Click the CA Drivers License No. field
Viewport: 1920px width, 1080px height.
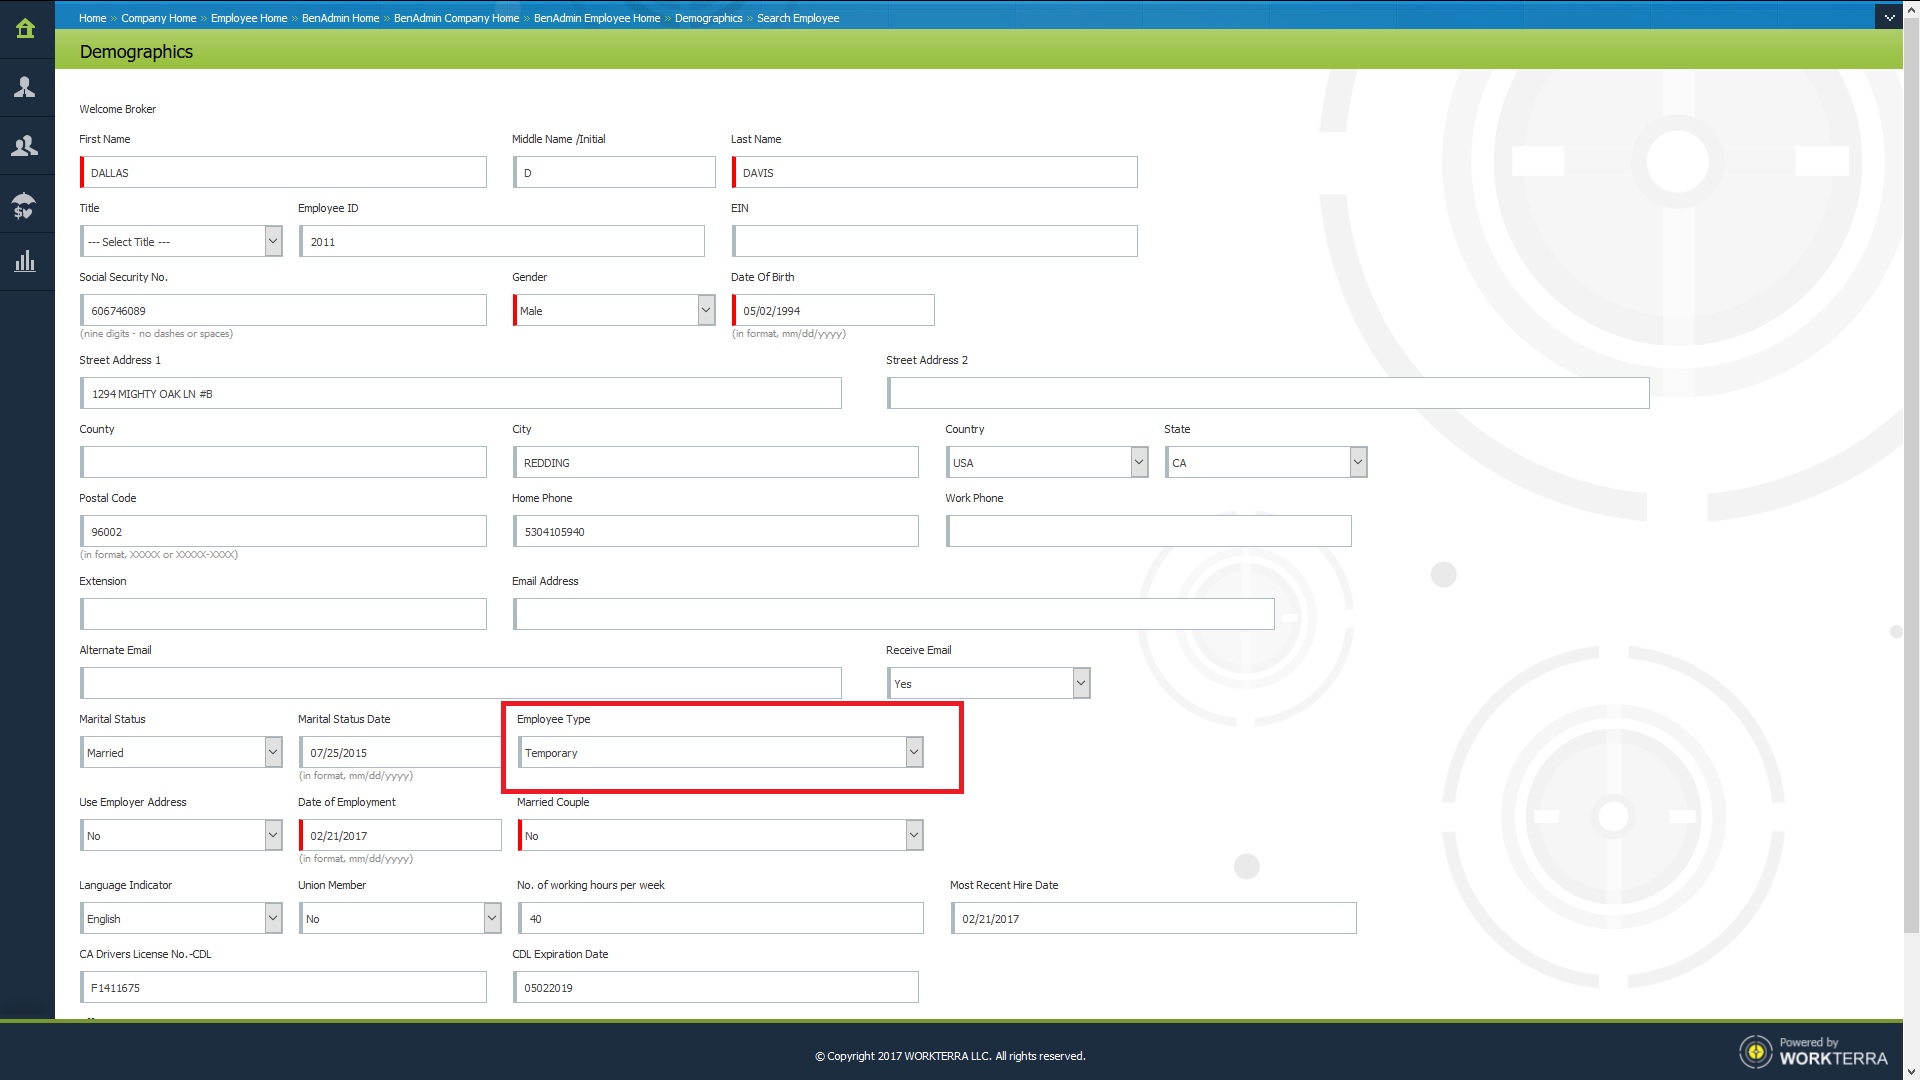click(283, 987)
